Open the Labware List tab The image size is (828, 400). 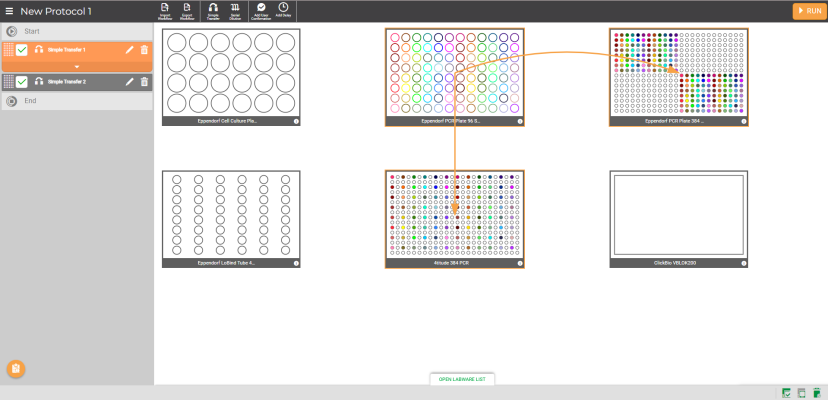pyautogui.click(x=461, y=380)
